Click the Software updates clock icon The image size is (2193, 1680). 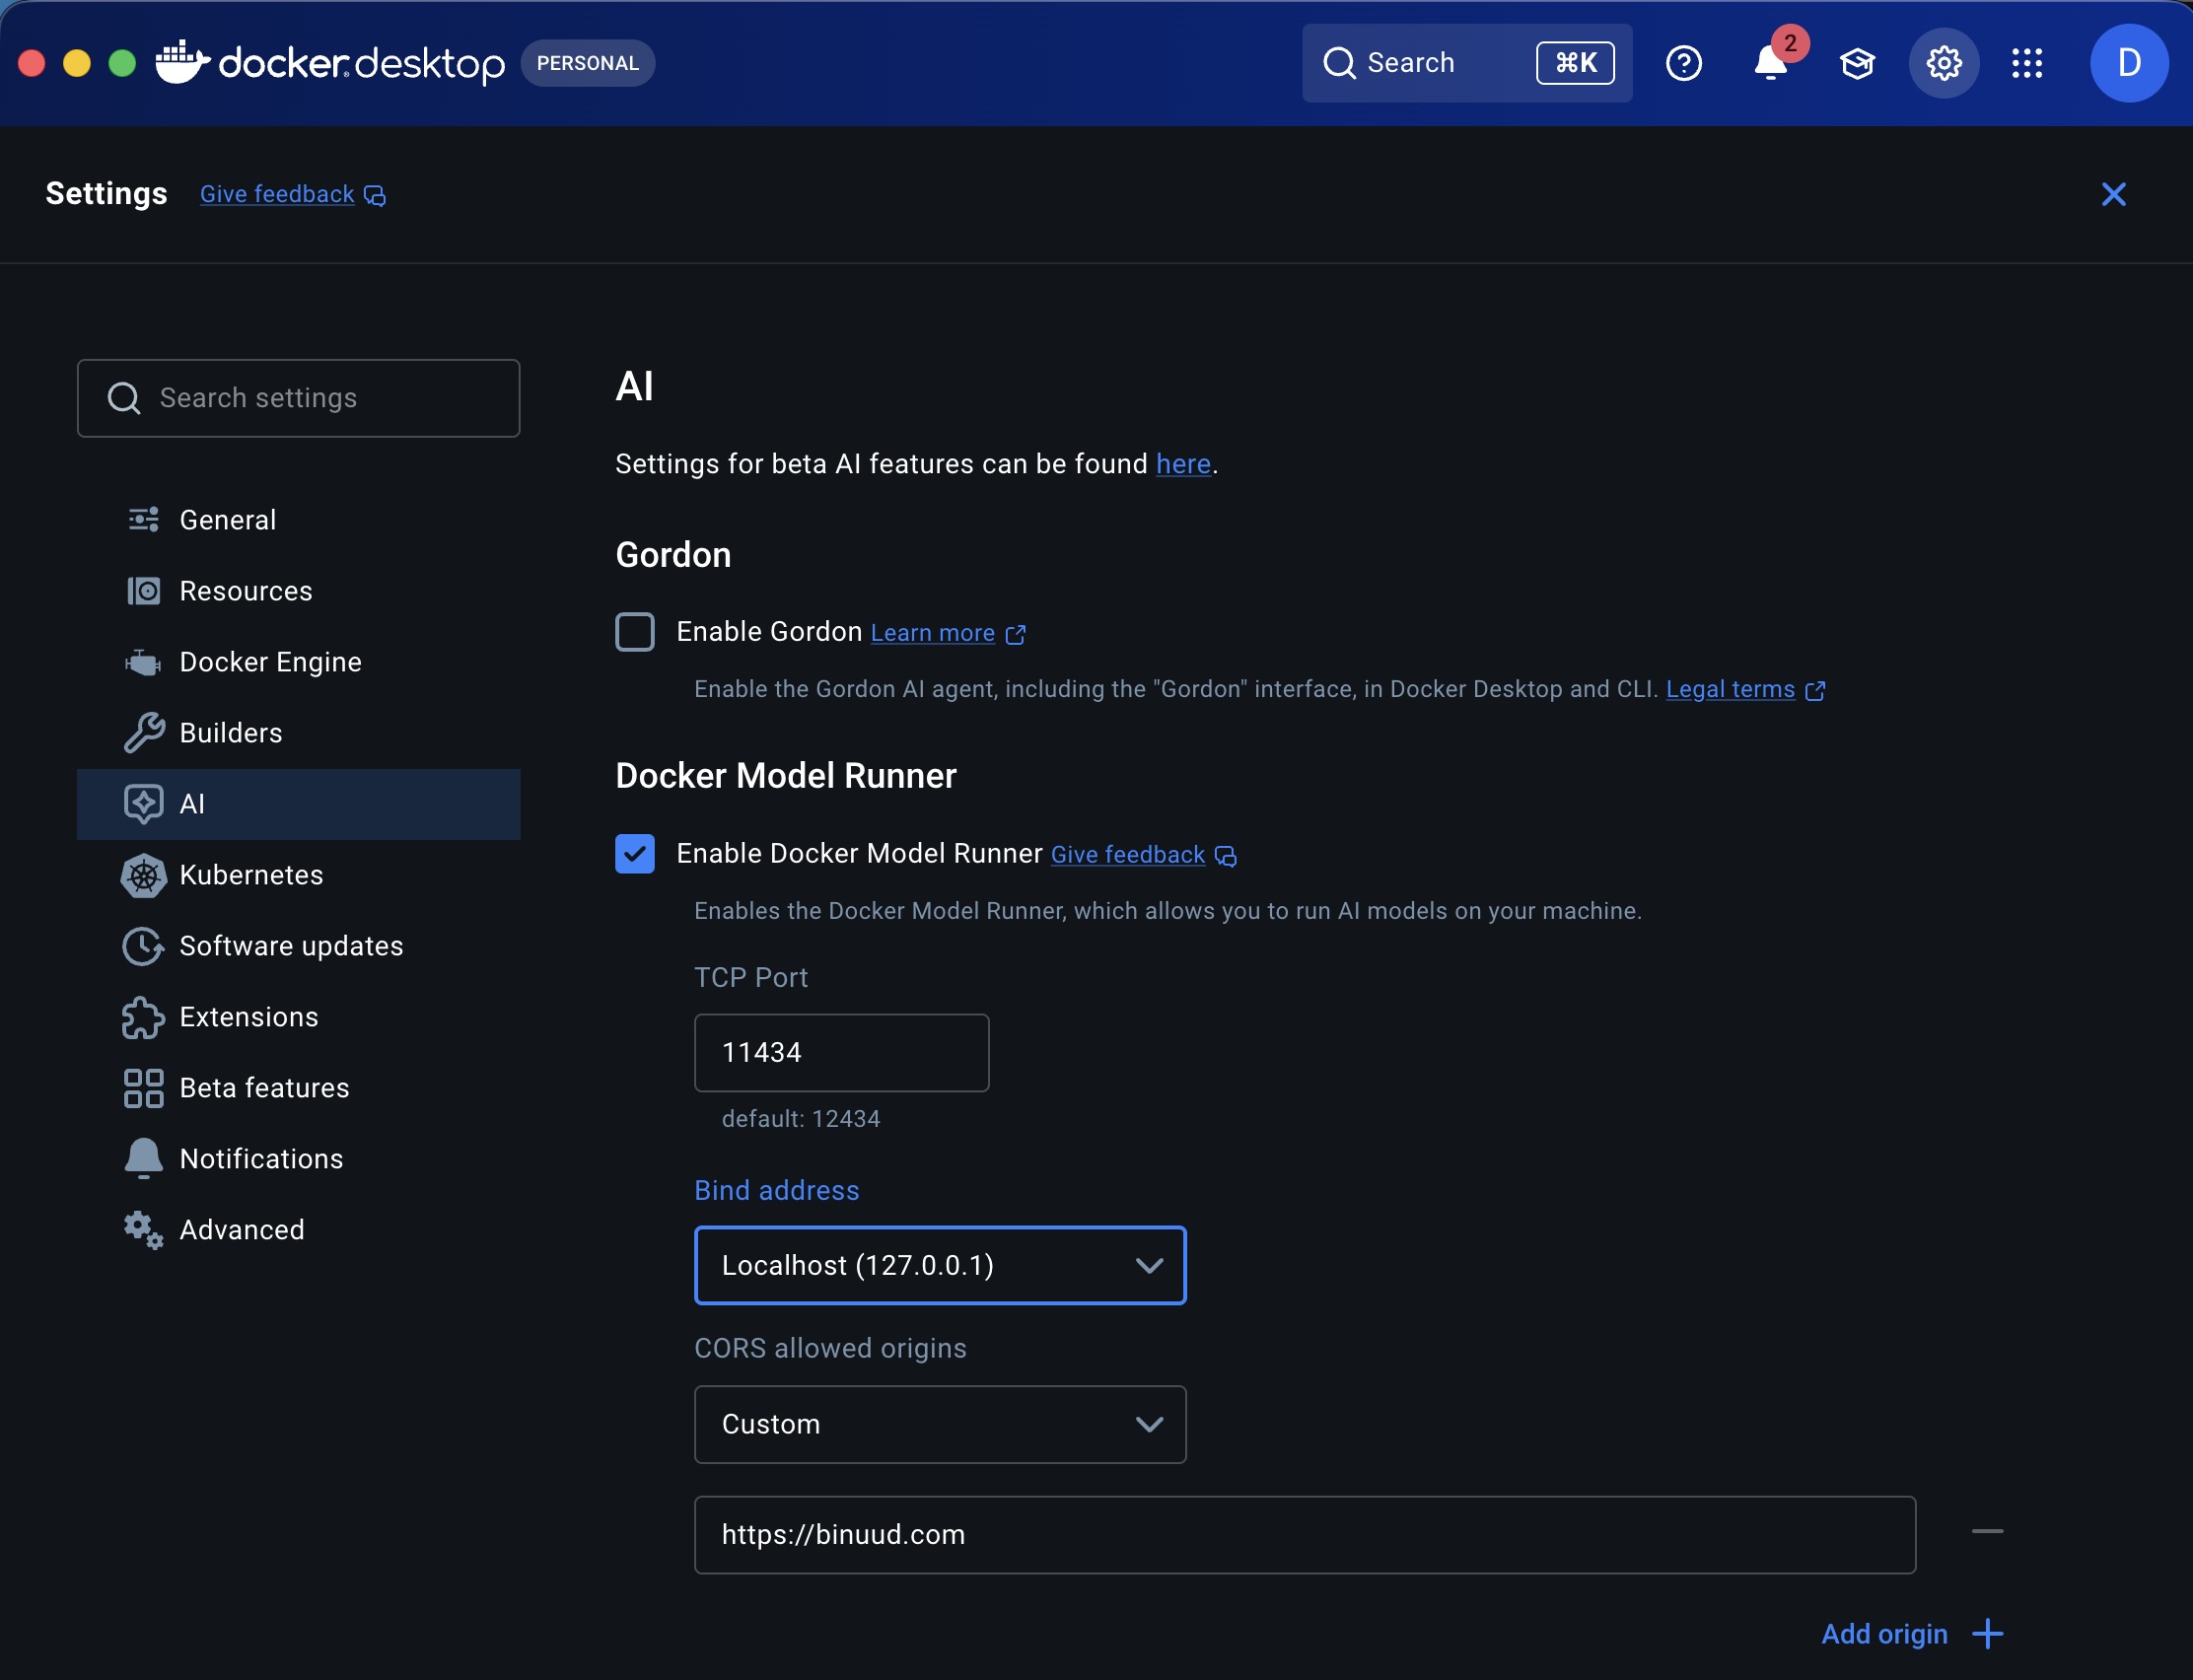pyautogui.click(x=143, y=946)
